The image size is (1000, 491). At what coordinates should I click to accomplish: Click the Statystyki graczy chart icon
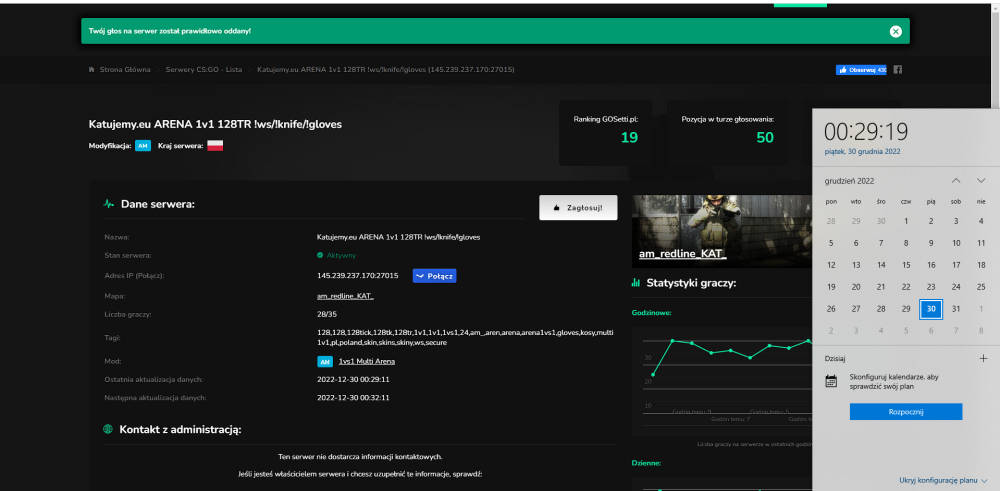[636, 282]
